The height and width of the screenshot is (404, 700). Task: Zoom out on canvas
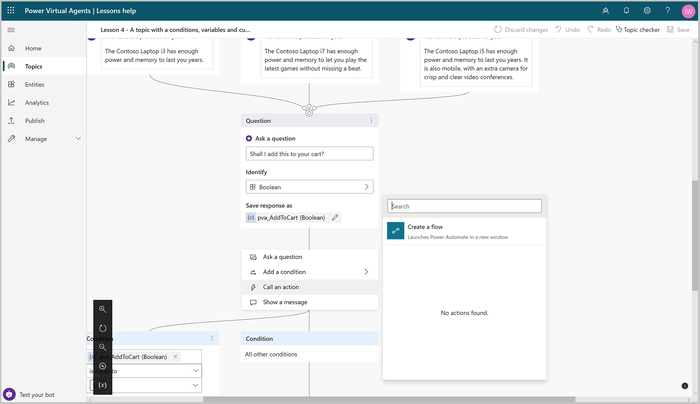pos(102,347)
